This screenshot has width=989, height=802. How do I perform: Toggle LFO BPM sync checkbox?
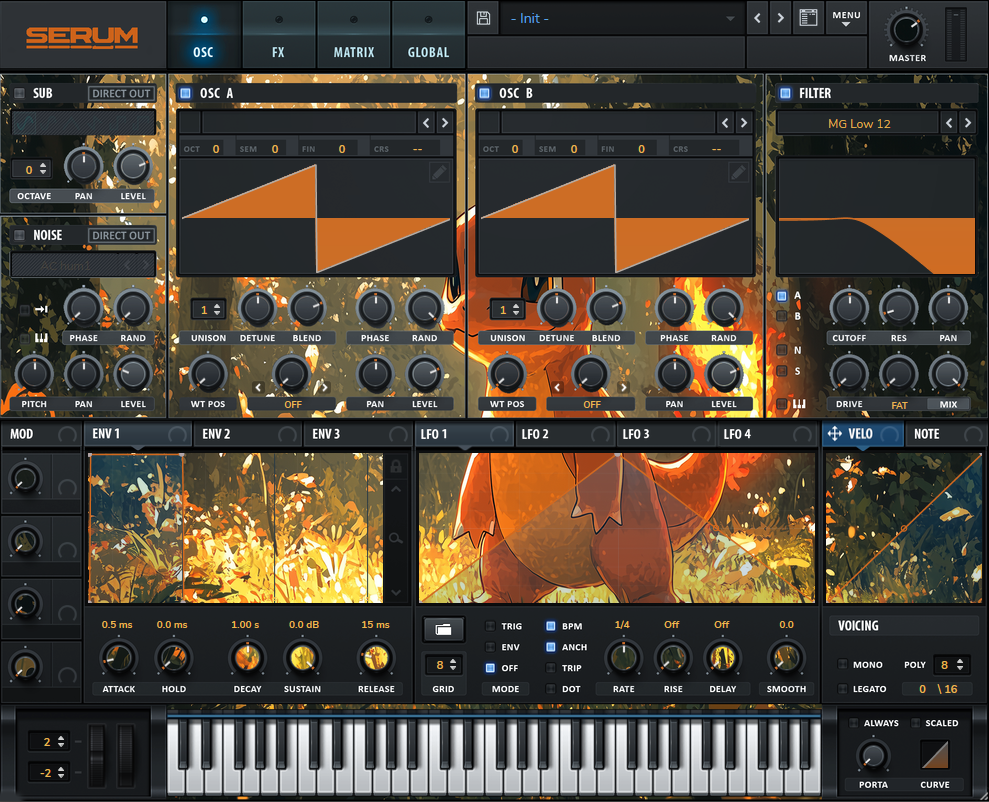(x=551, y=626)
